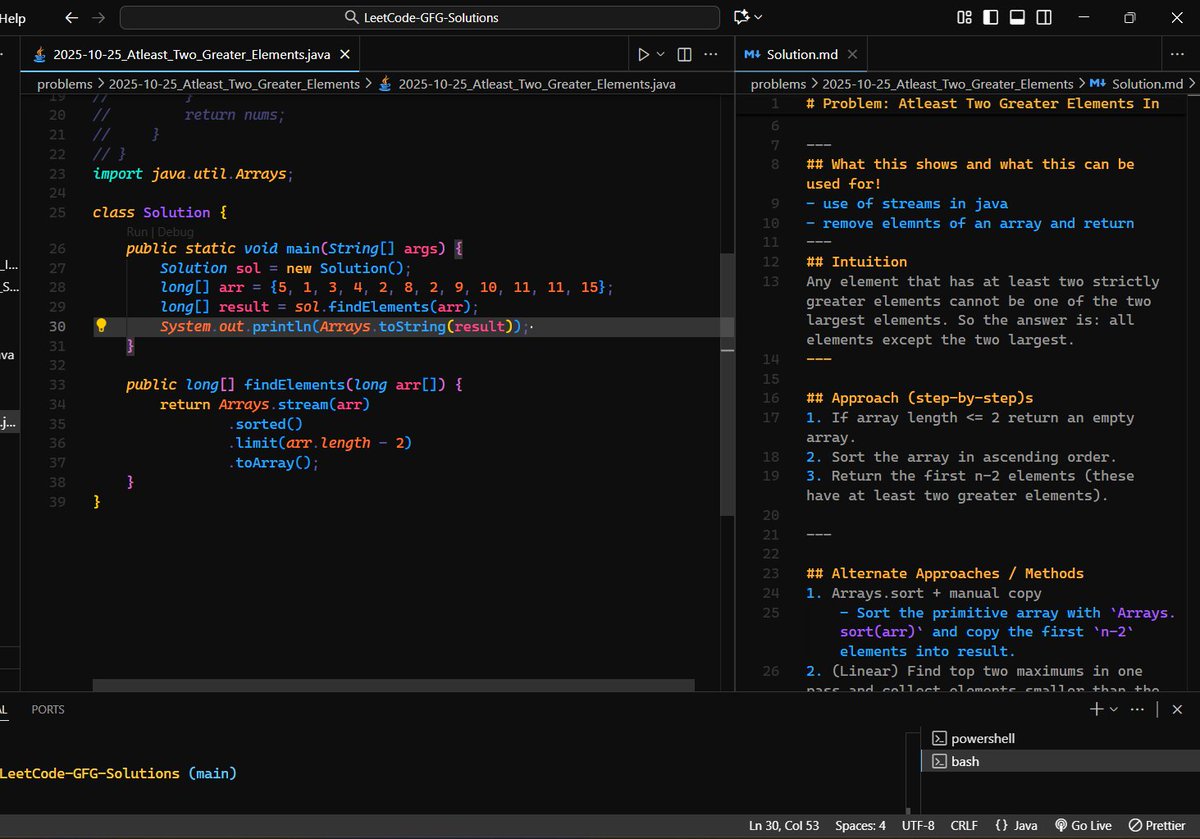Select the powershell terminal entry
This screenshot has height=839, width=1200.
(982, 738)
